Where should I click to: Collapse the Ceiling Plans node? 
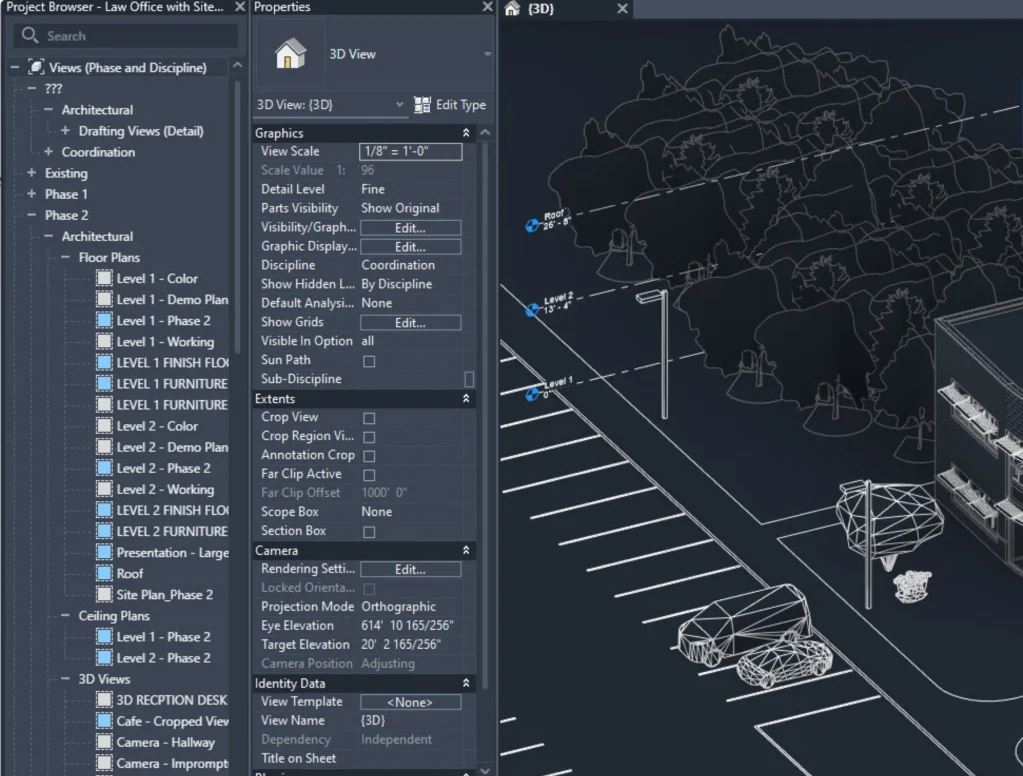65,615
